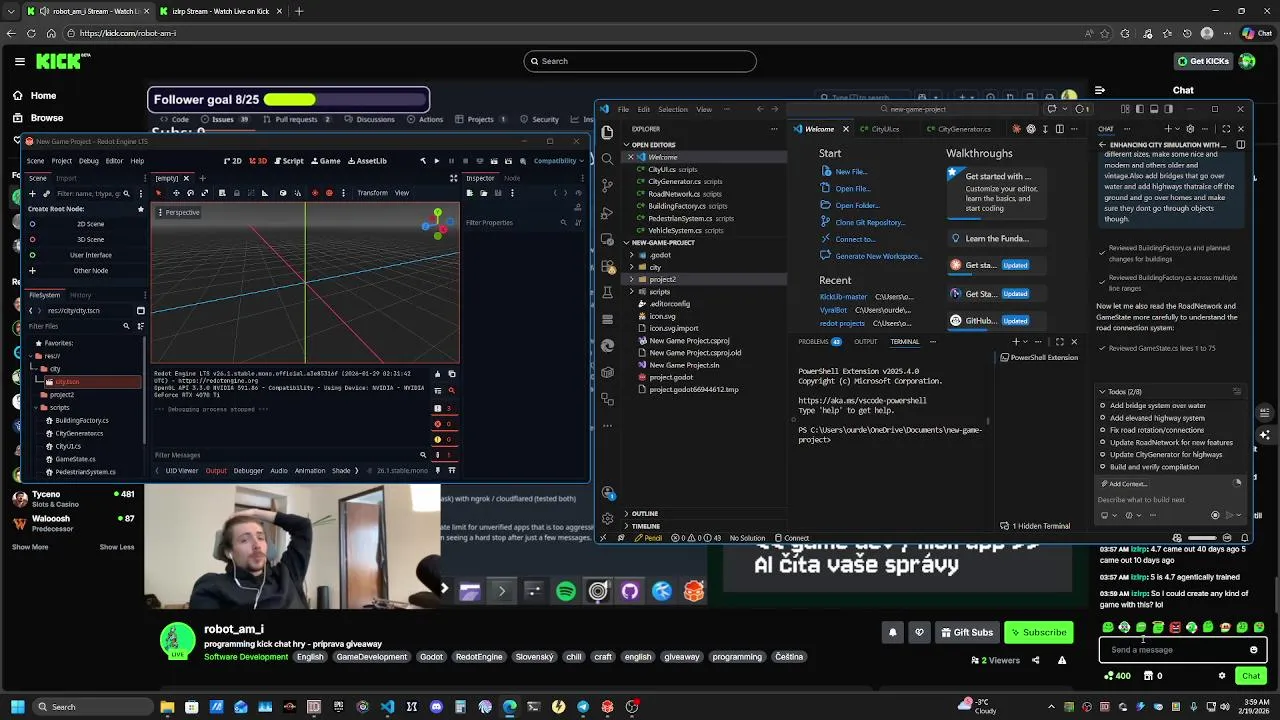1280x720 pixels.
Task: Select the Scale tool in Redot toolbar
Action: (x=204, y=193)
